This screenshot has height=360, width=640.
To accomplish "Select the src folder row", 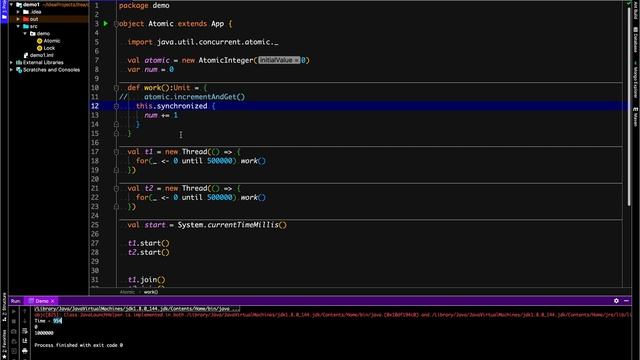I will pyautogui.click(x=48, y=26).
